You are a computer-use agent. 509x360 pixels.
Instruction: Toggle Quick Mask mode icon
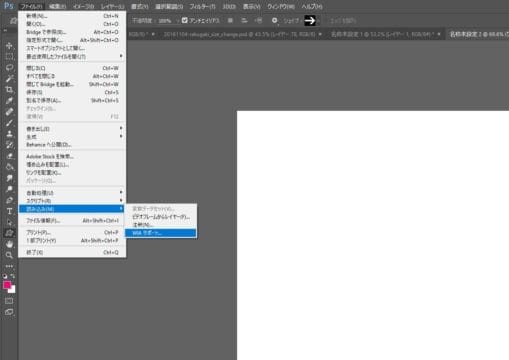point(9,301)
